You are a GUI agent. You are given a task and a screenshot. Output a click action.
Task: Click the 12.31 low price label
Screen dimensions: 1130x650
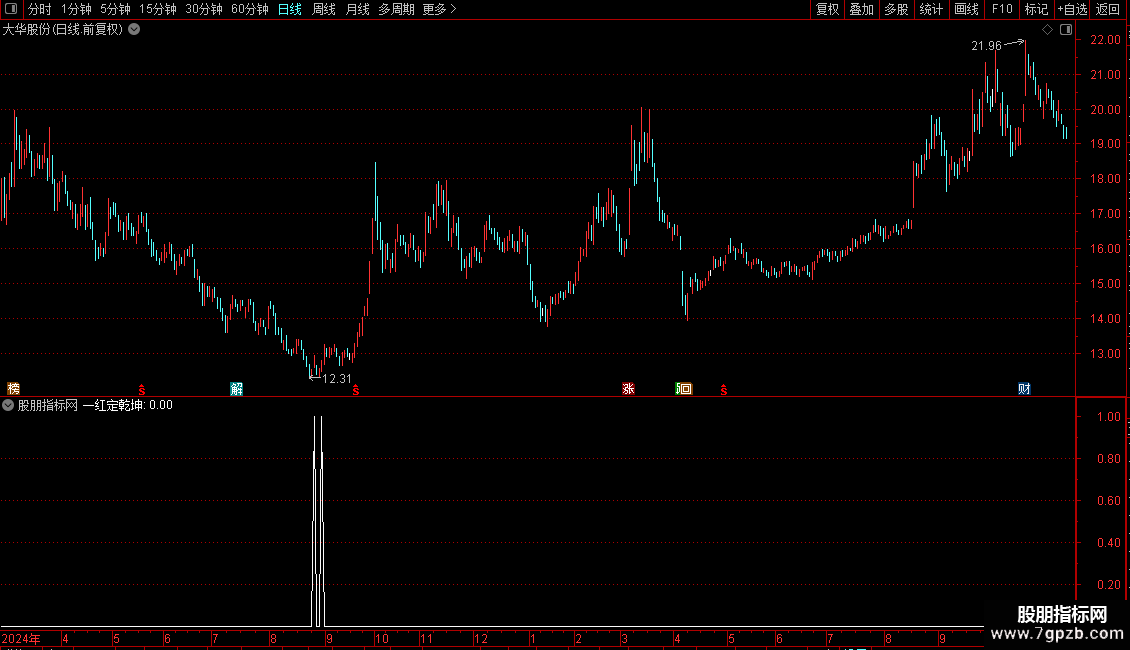(x=337, y=379)
